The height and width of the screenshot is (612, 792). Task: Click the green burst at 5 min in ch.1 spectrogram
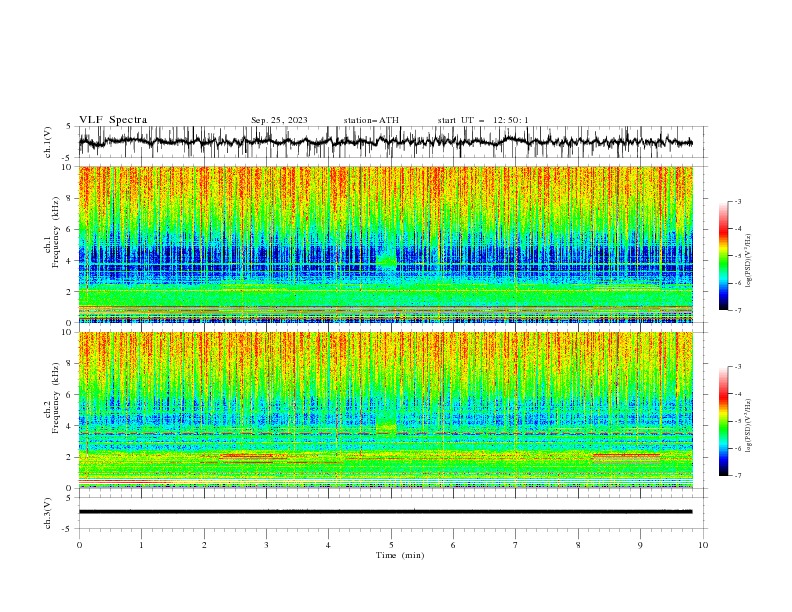point(387,261)
